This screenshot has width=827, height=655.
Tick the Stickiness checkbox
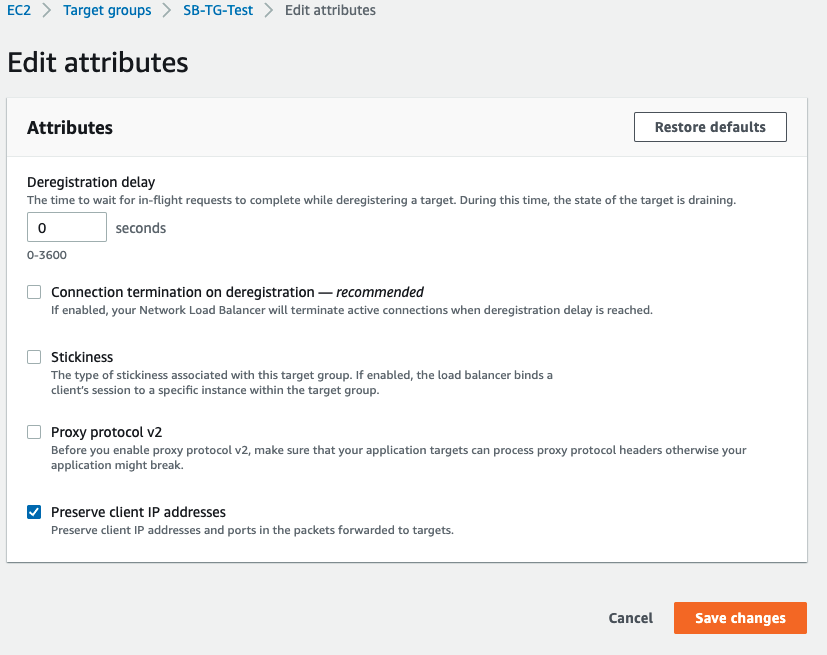(34, 357)
